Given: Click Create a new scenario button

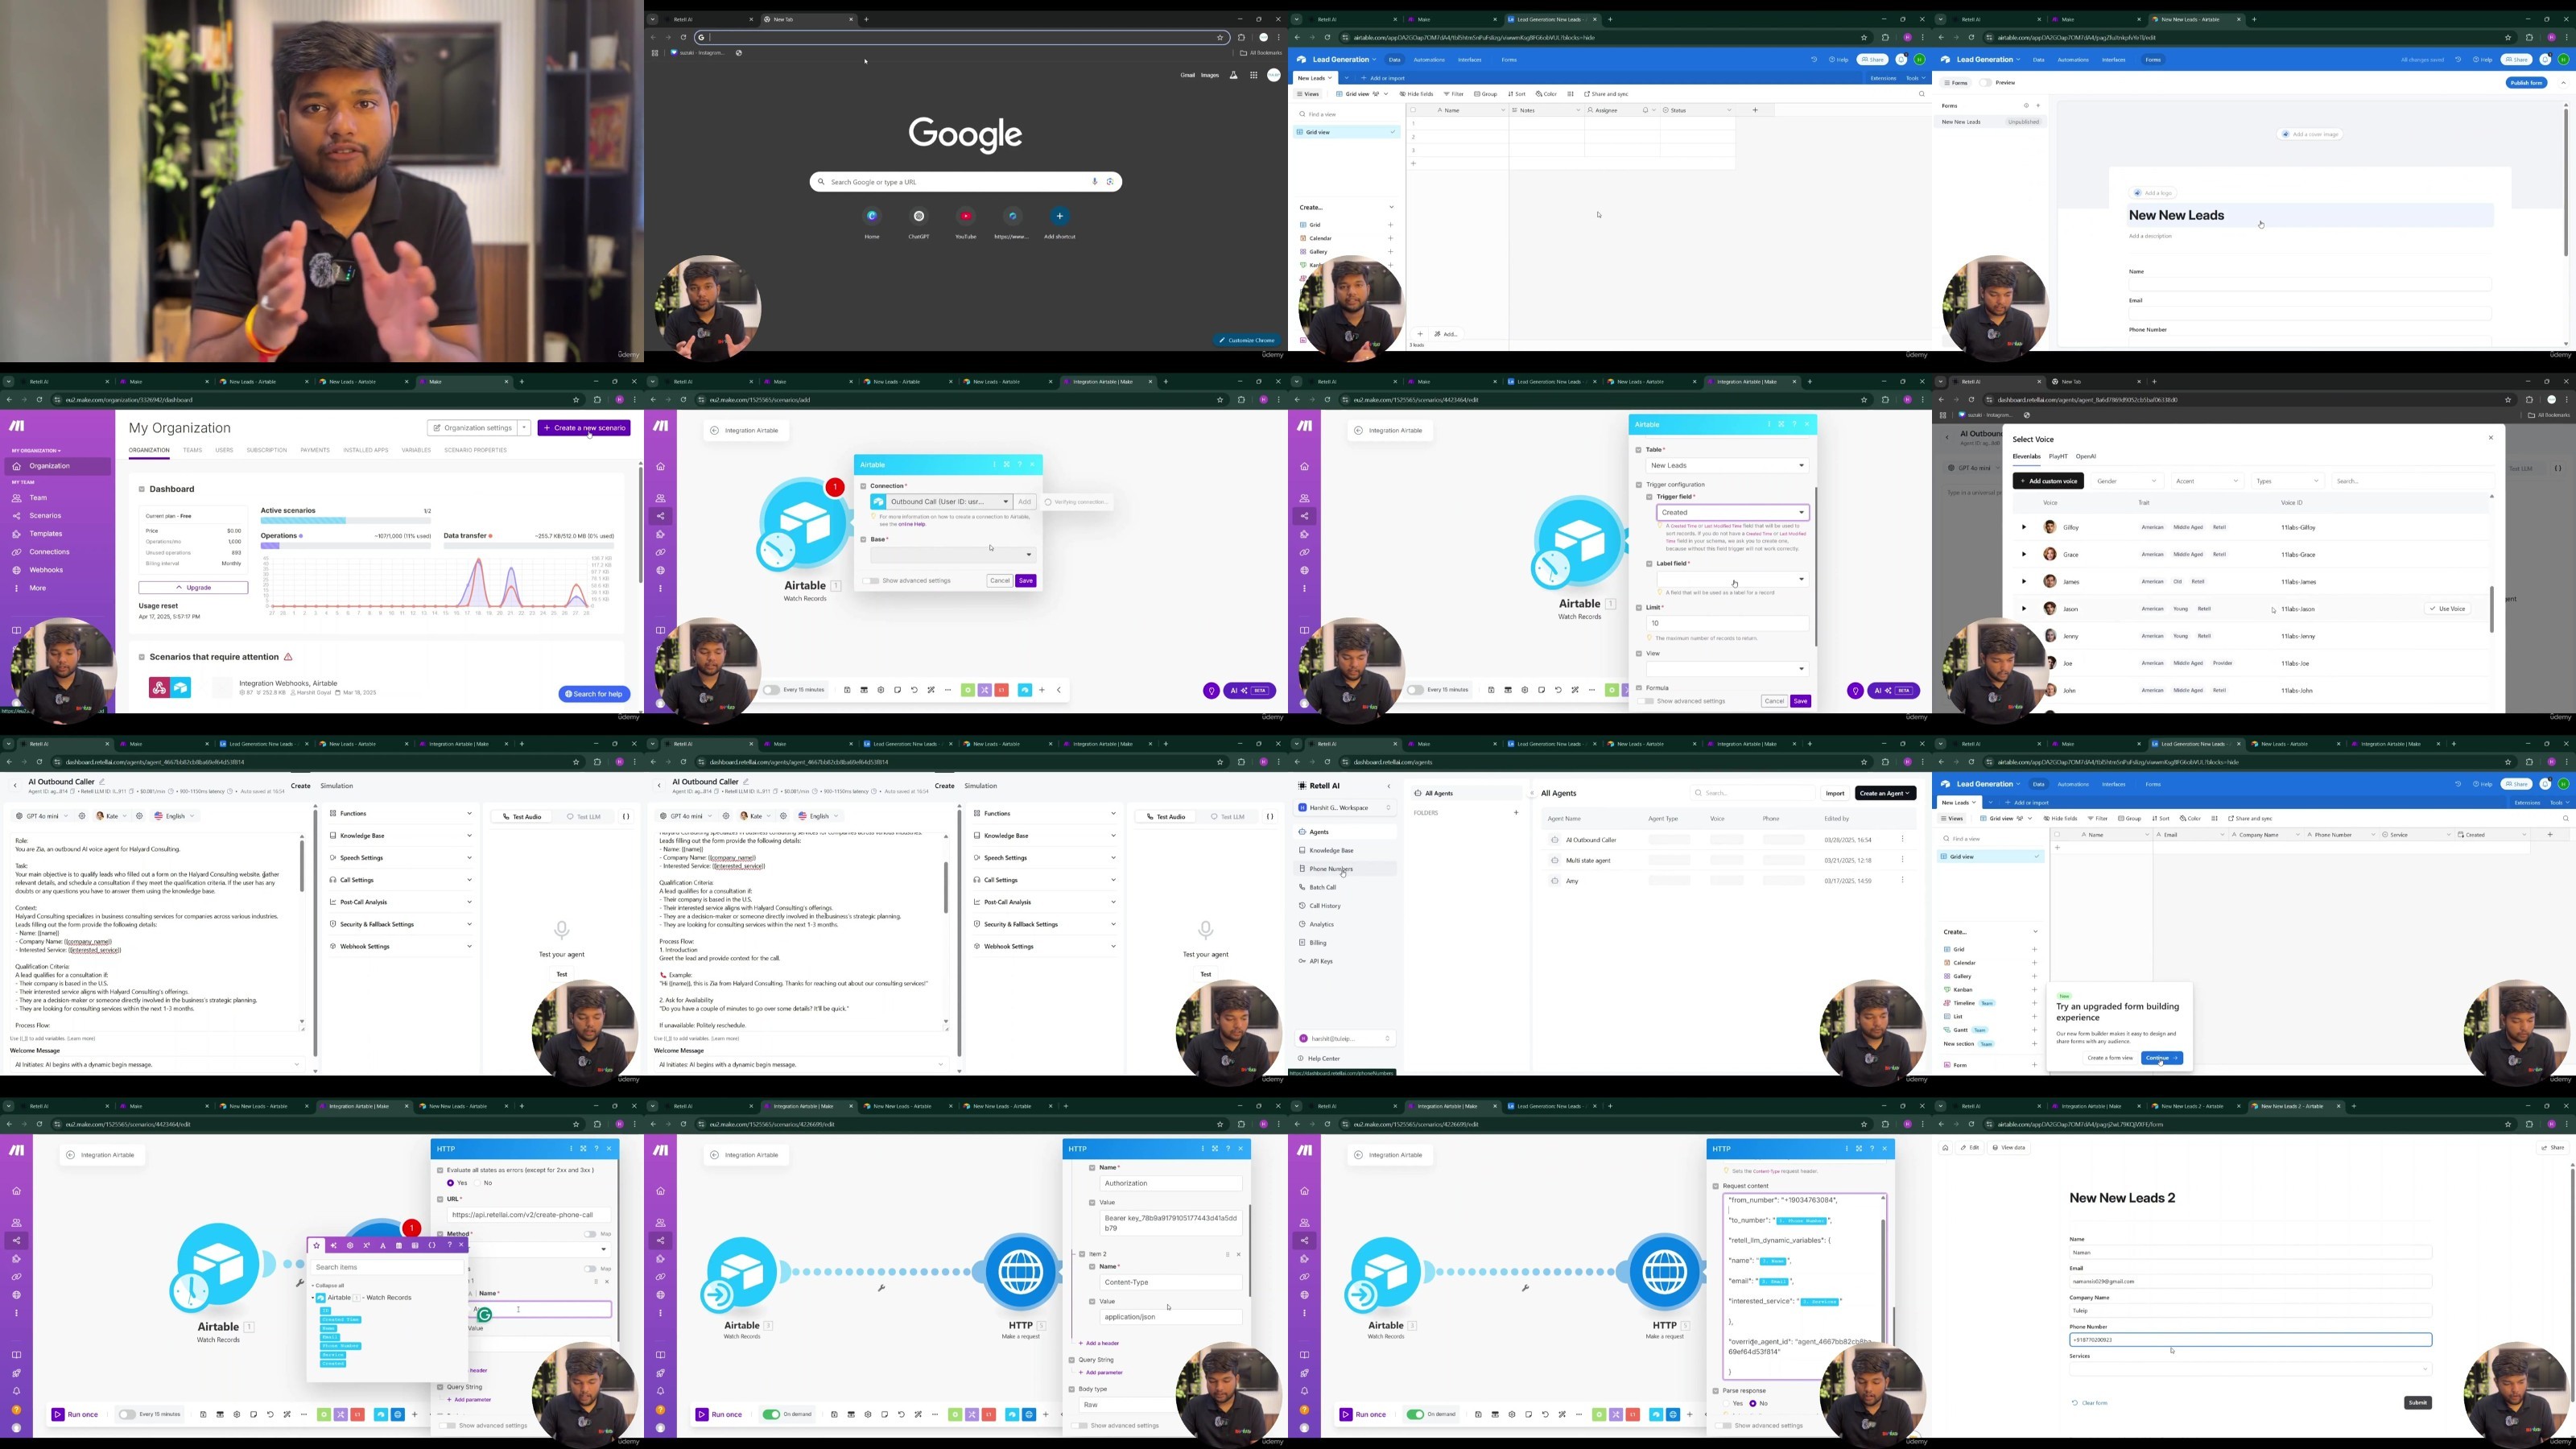Looking at the screenshot, I should 584,428.
